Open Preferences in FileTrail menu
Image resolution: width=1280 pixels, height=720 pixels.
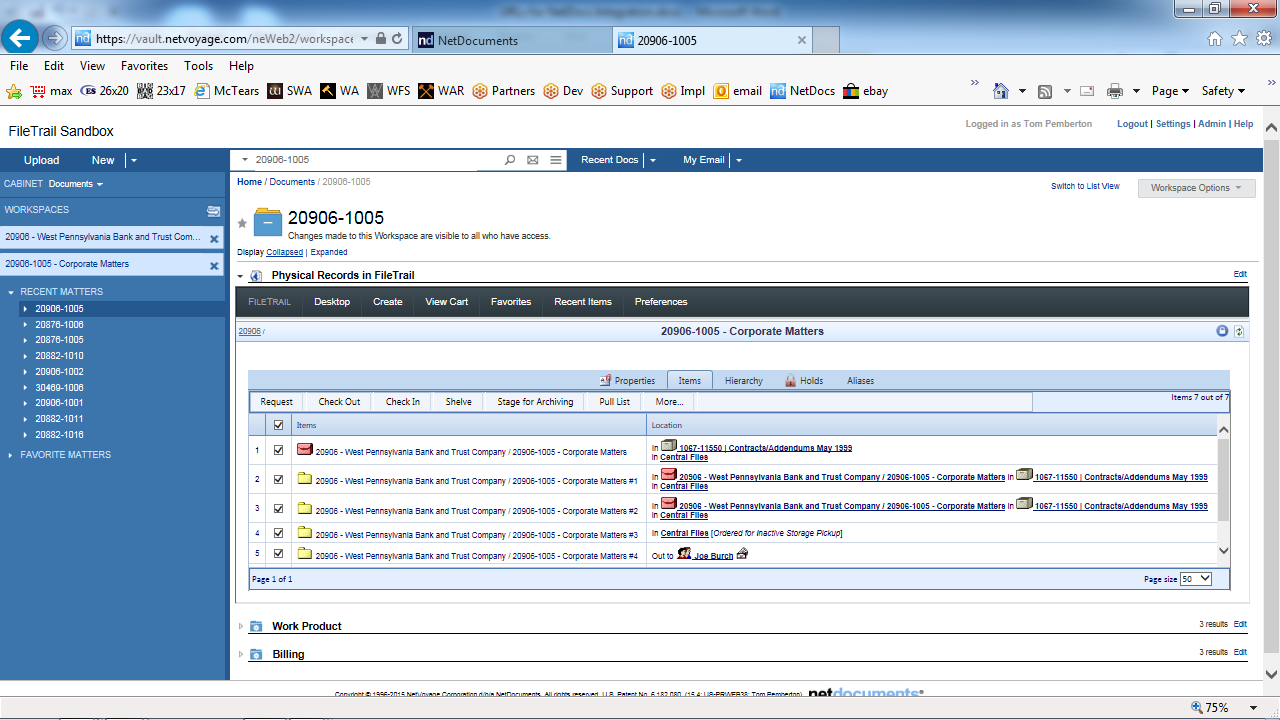pyautogui.click(x=661, y=302)
